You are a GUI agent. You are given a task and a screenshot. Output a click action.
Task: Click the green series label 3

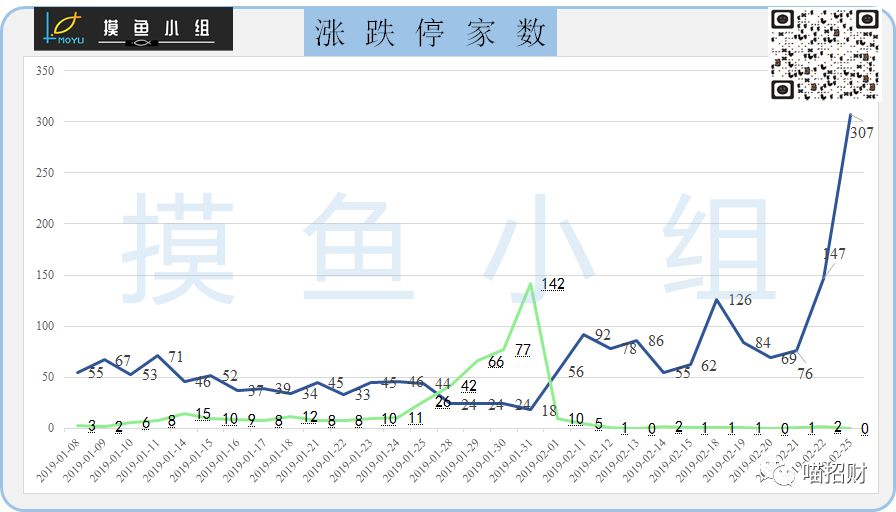pyautogui.click(x=92, y=426)
